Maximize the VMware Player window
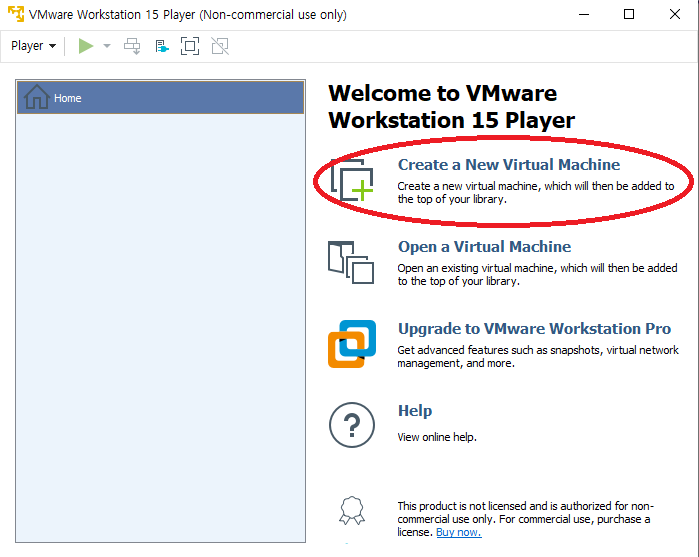The width and height of the screenshot is (699, 557). (629, 14)
